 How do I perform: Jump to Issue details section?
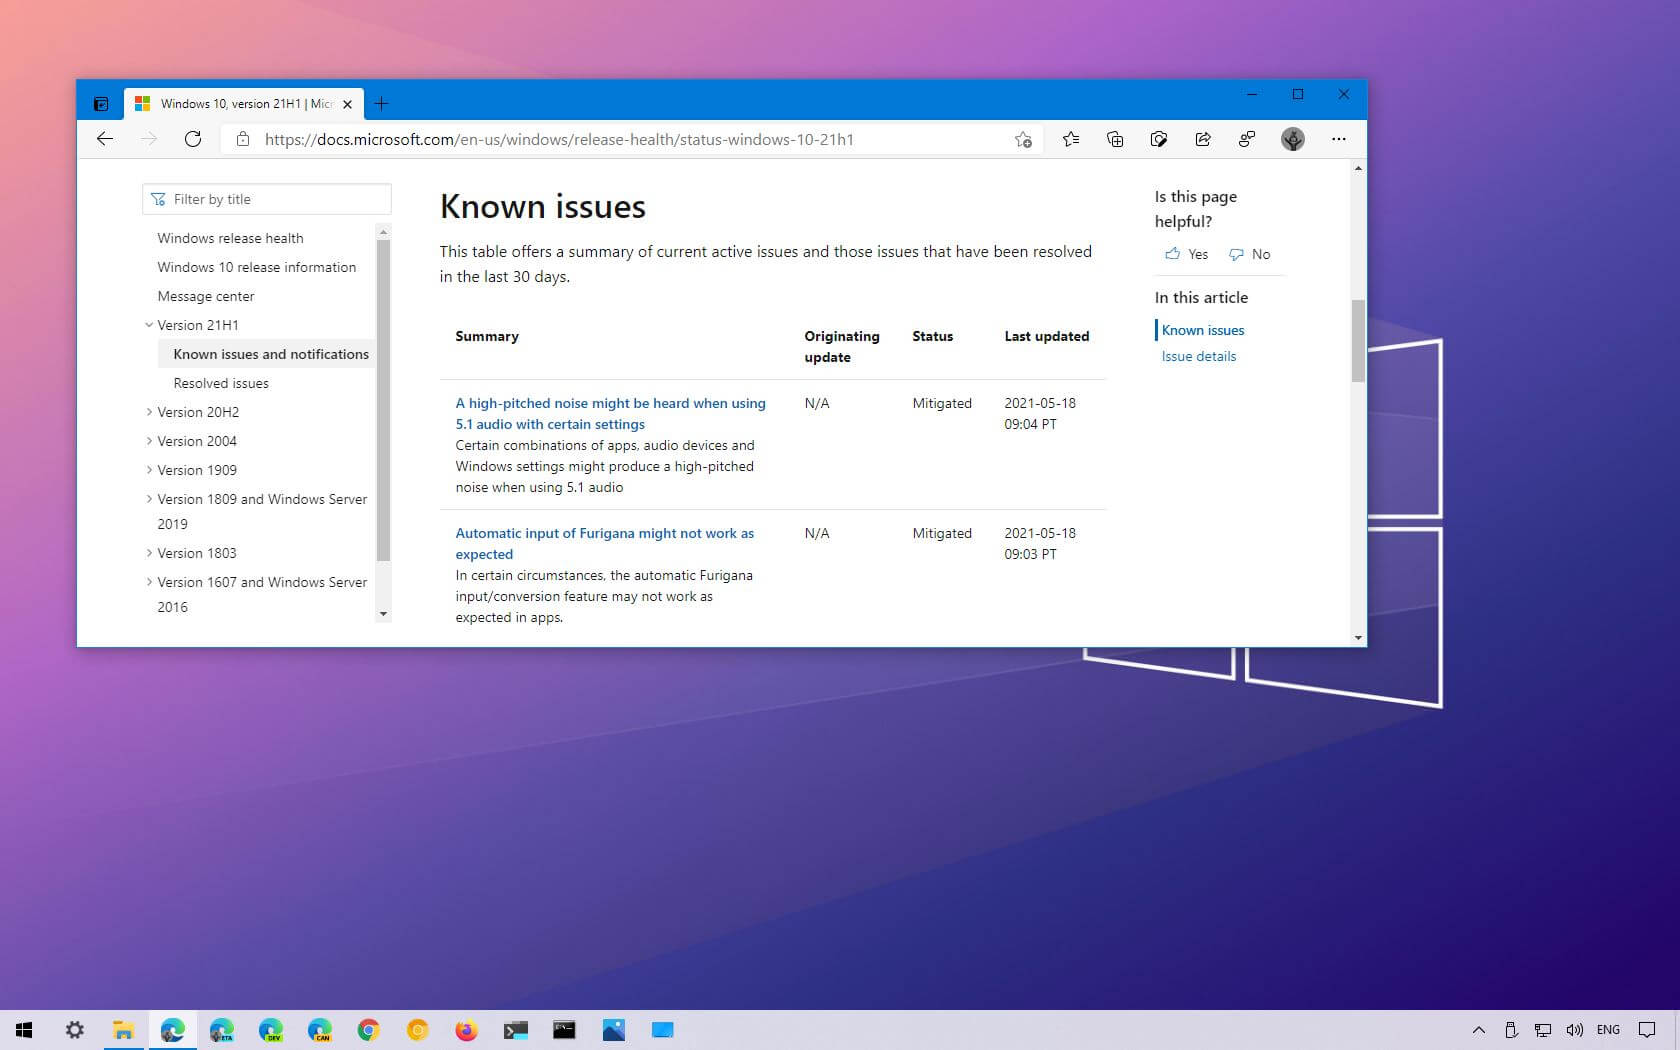[x=1198, y=356]
